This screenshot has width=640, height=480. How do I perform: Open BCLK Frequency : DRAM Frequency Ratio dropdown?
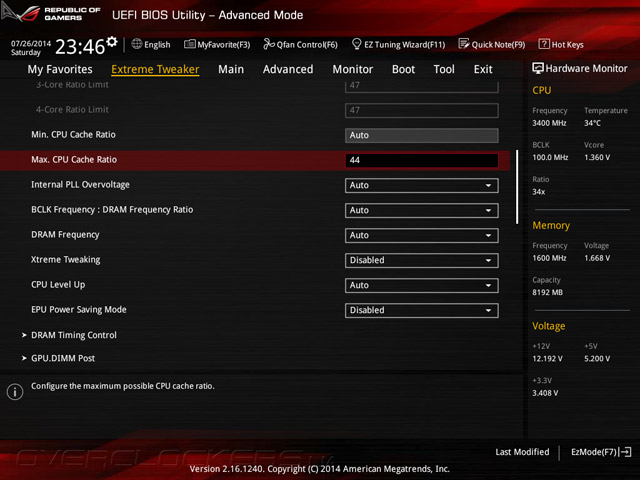coord(421,210)
